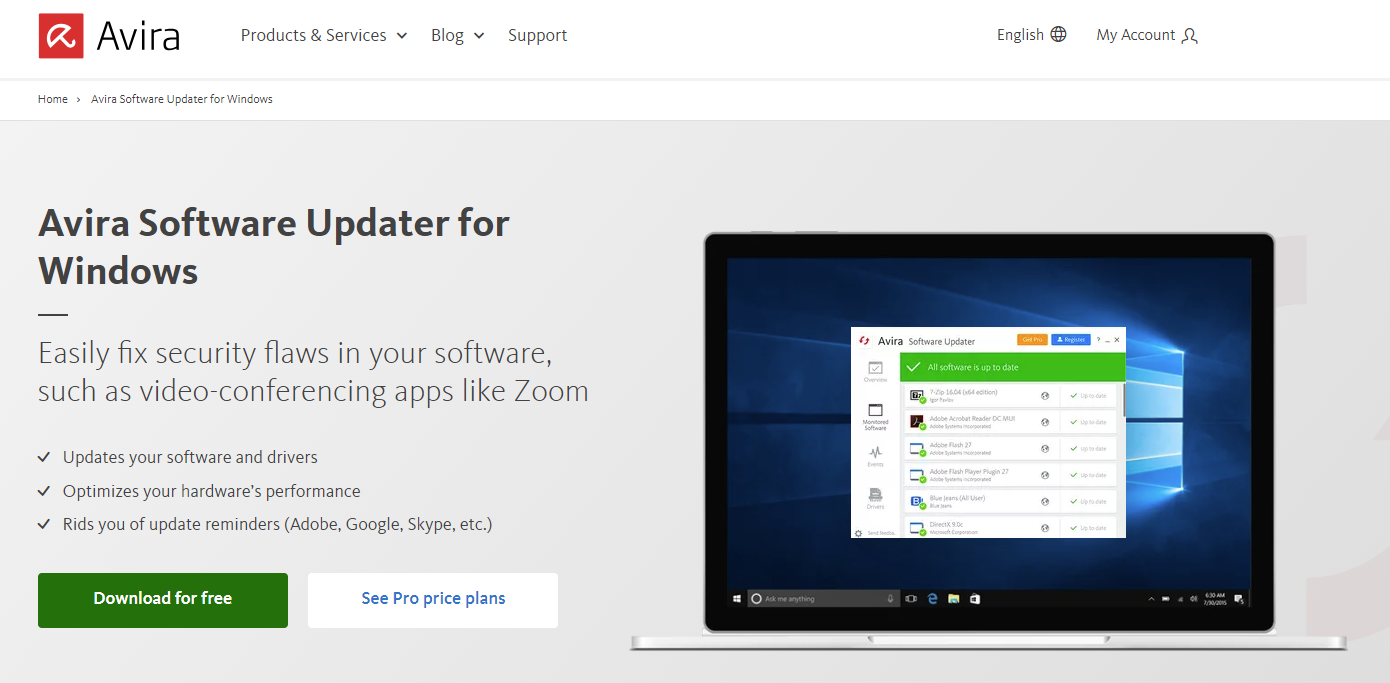Open the help question mark in Software Updater
The height and width of the screenshot is (683, 1390).
tap(1097, 339)
